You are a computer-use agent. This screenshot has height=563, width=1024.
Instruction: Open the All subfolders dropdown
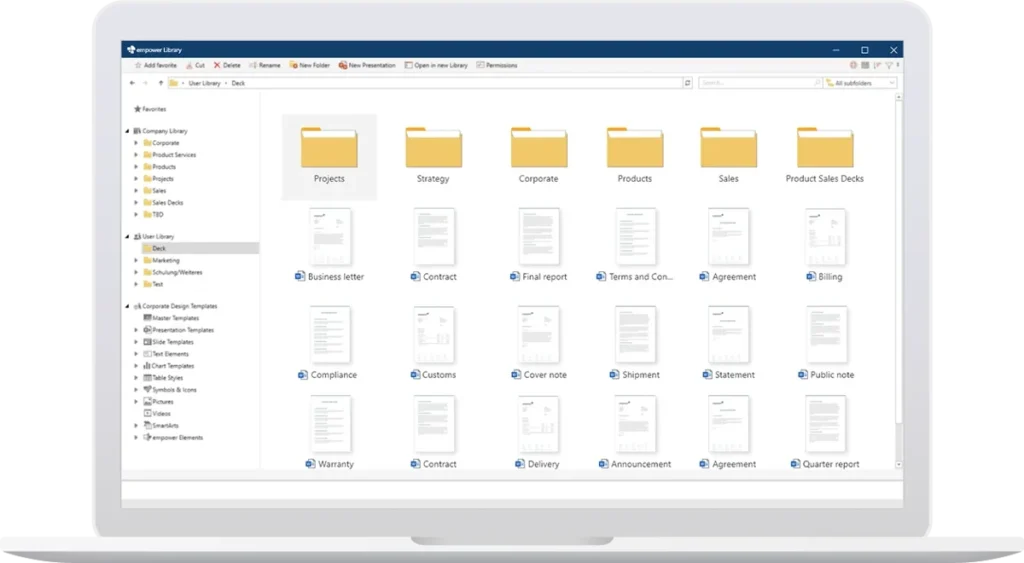(x=859, y=83)
